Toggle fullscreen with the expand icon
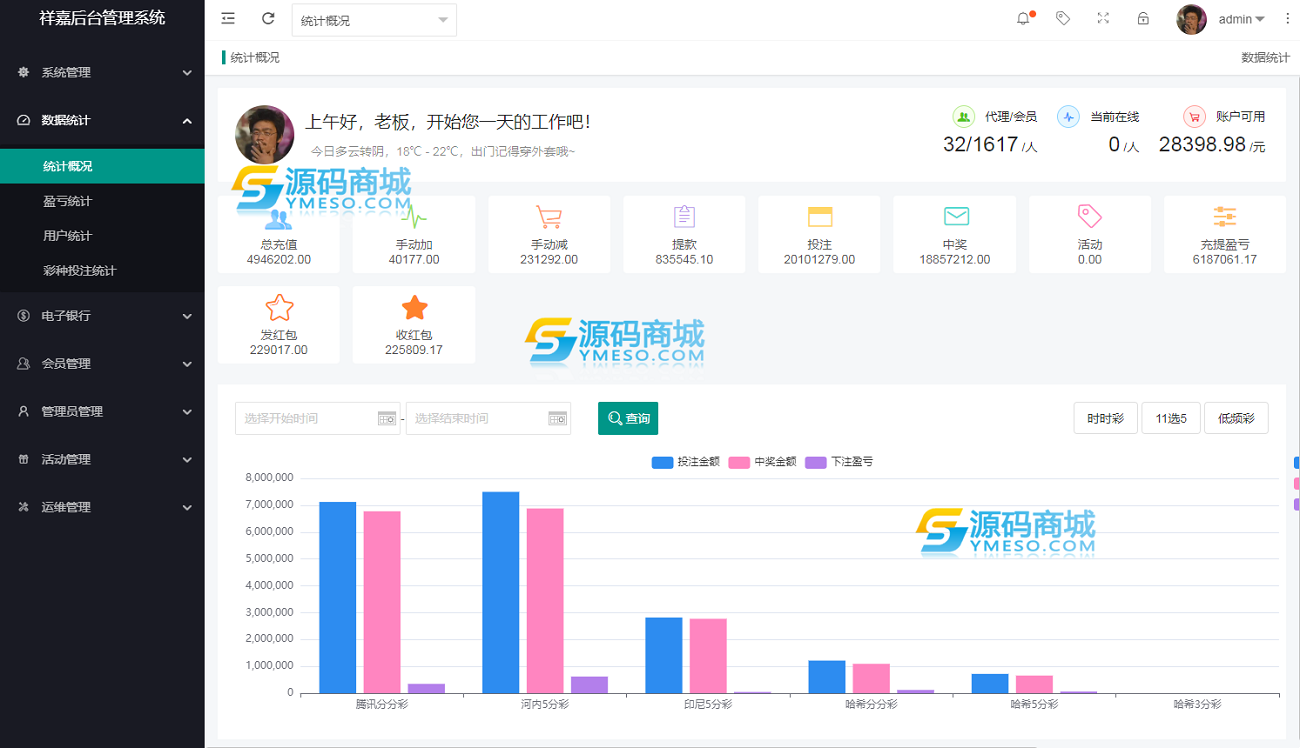Image resolution: width=1300 pixels, height=748 pixels. (1103, 19)
